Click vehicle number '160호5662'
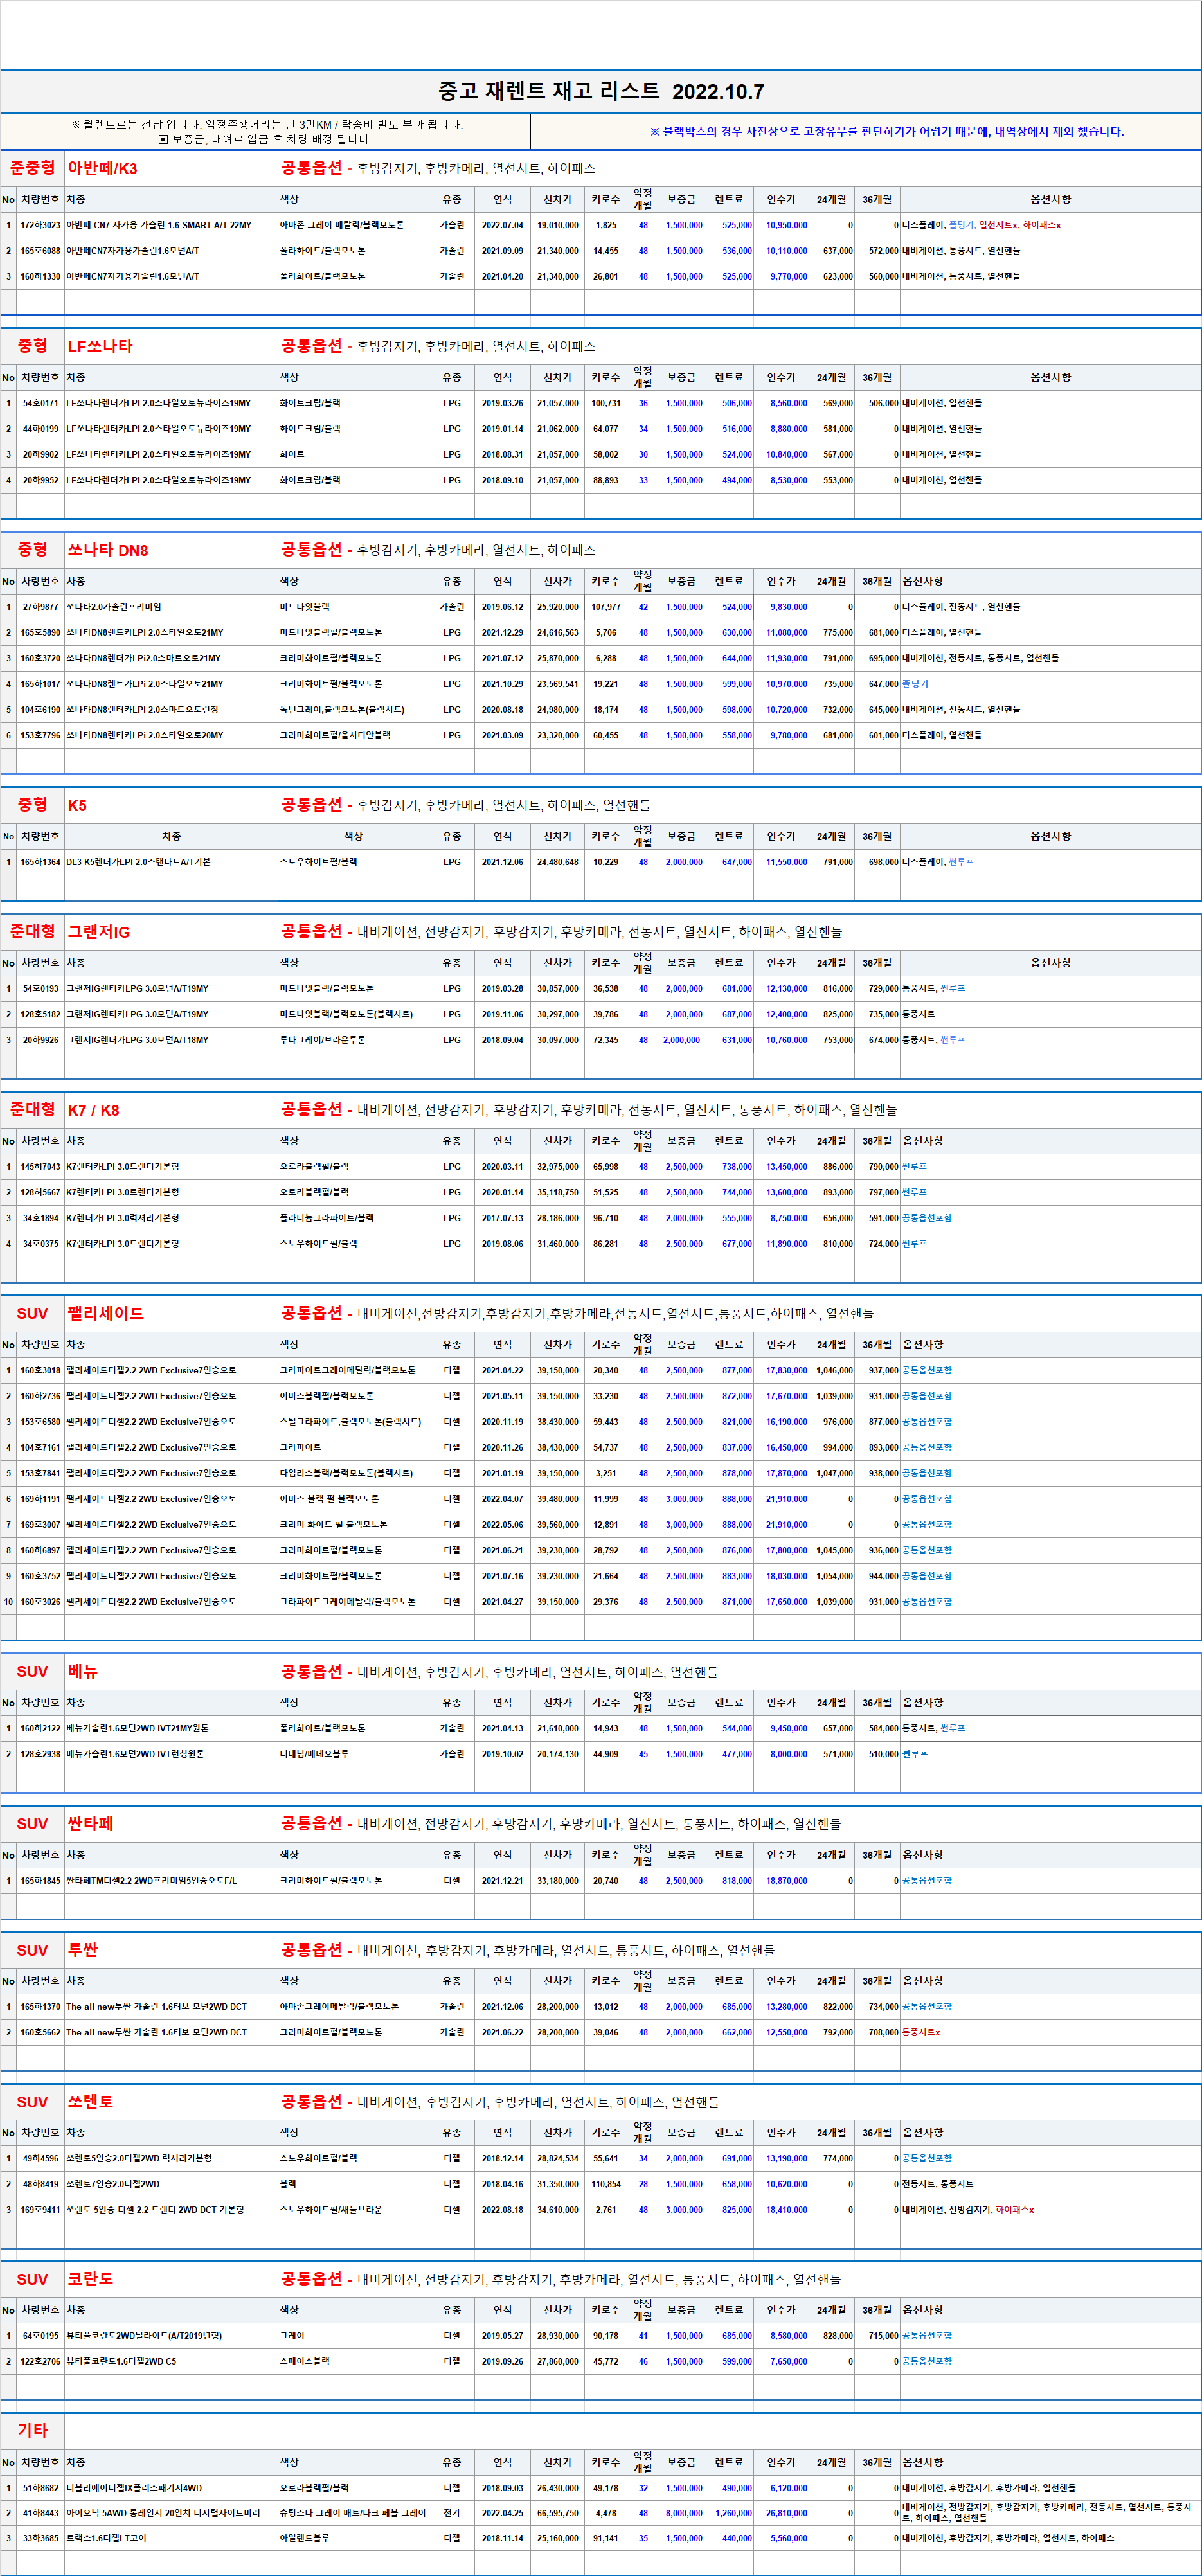1202x2576 pixels. (40, 2032)
